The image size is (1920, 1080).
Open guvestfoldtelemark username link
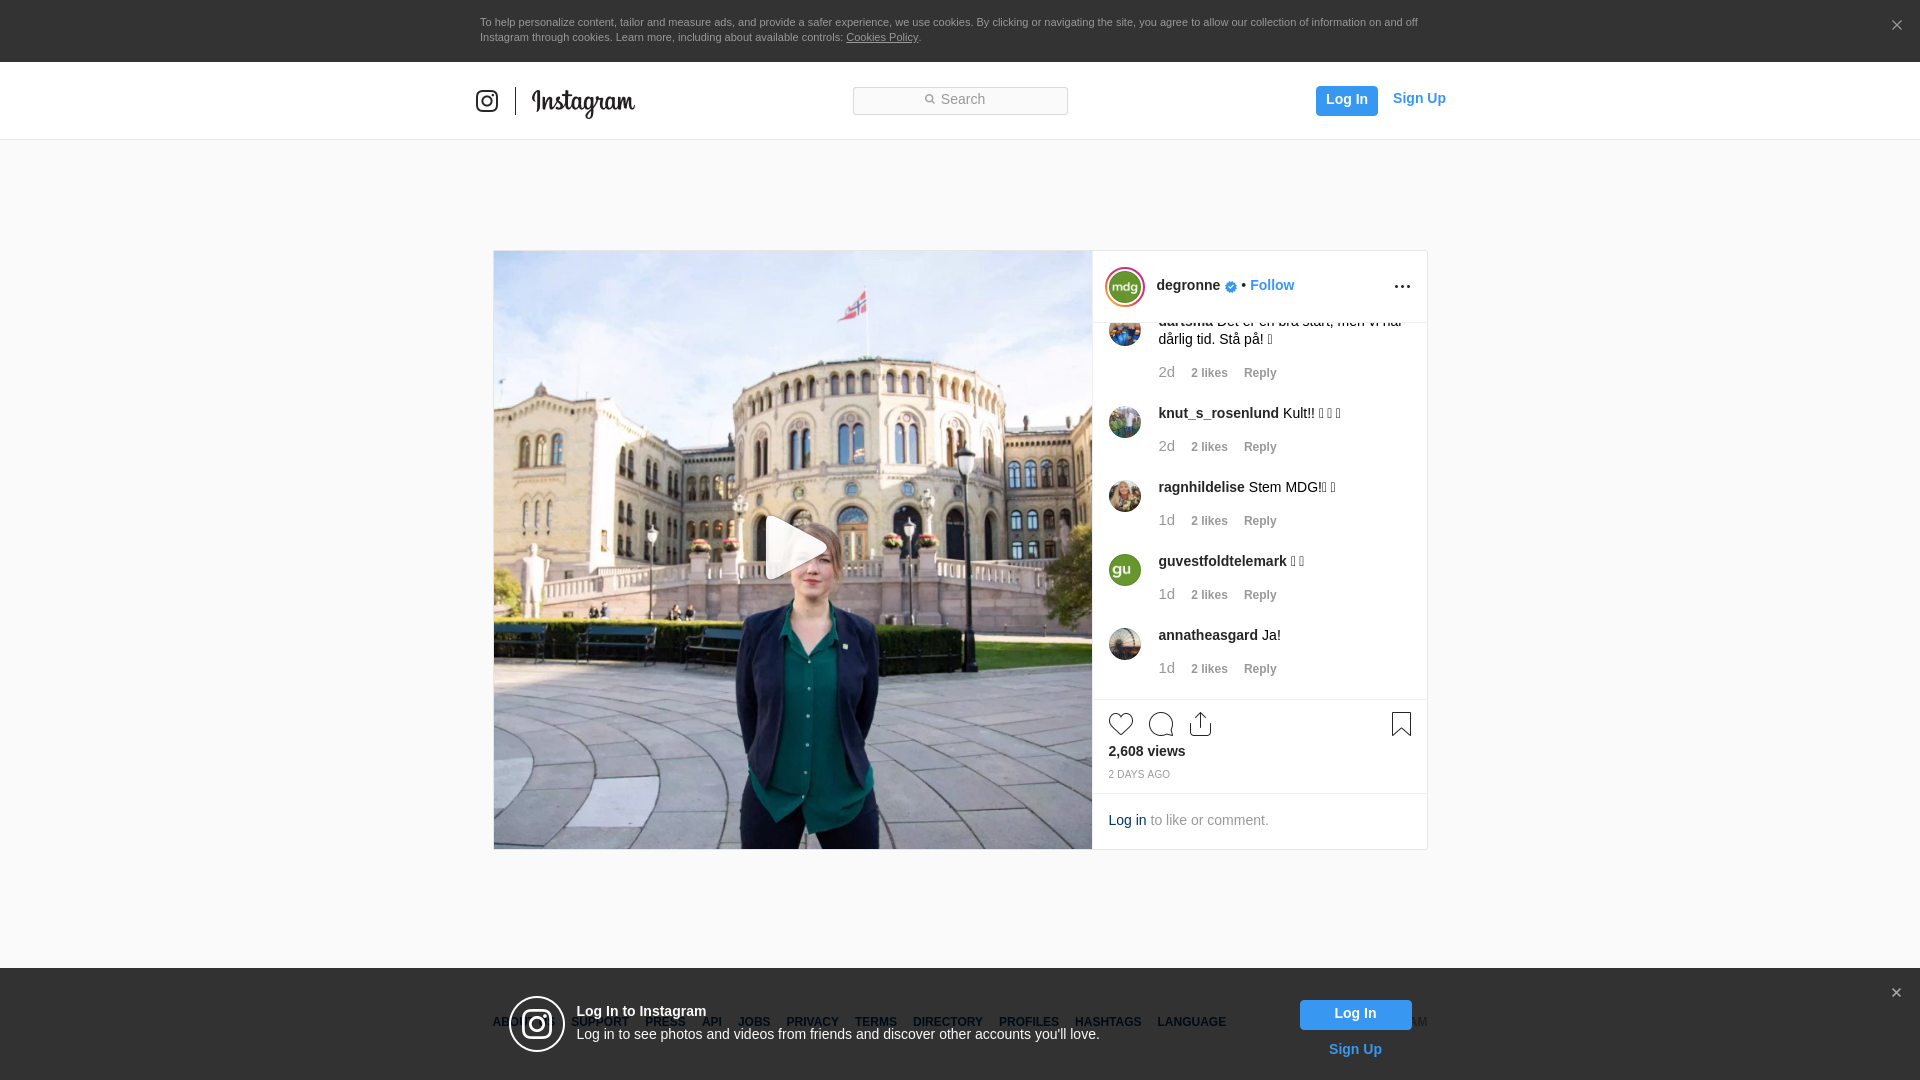click(1222, 561)
